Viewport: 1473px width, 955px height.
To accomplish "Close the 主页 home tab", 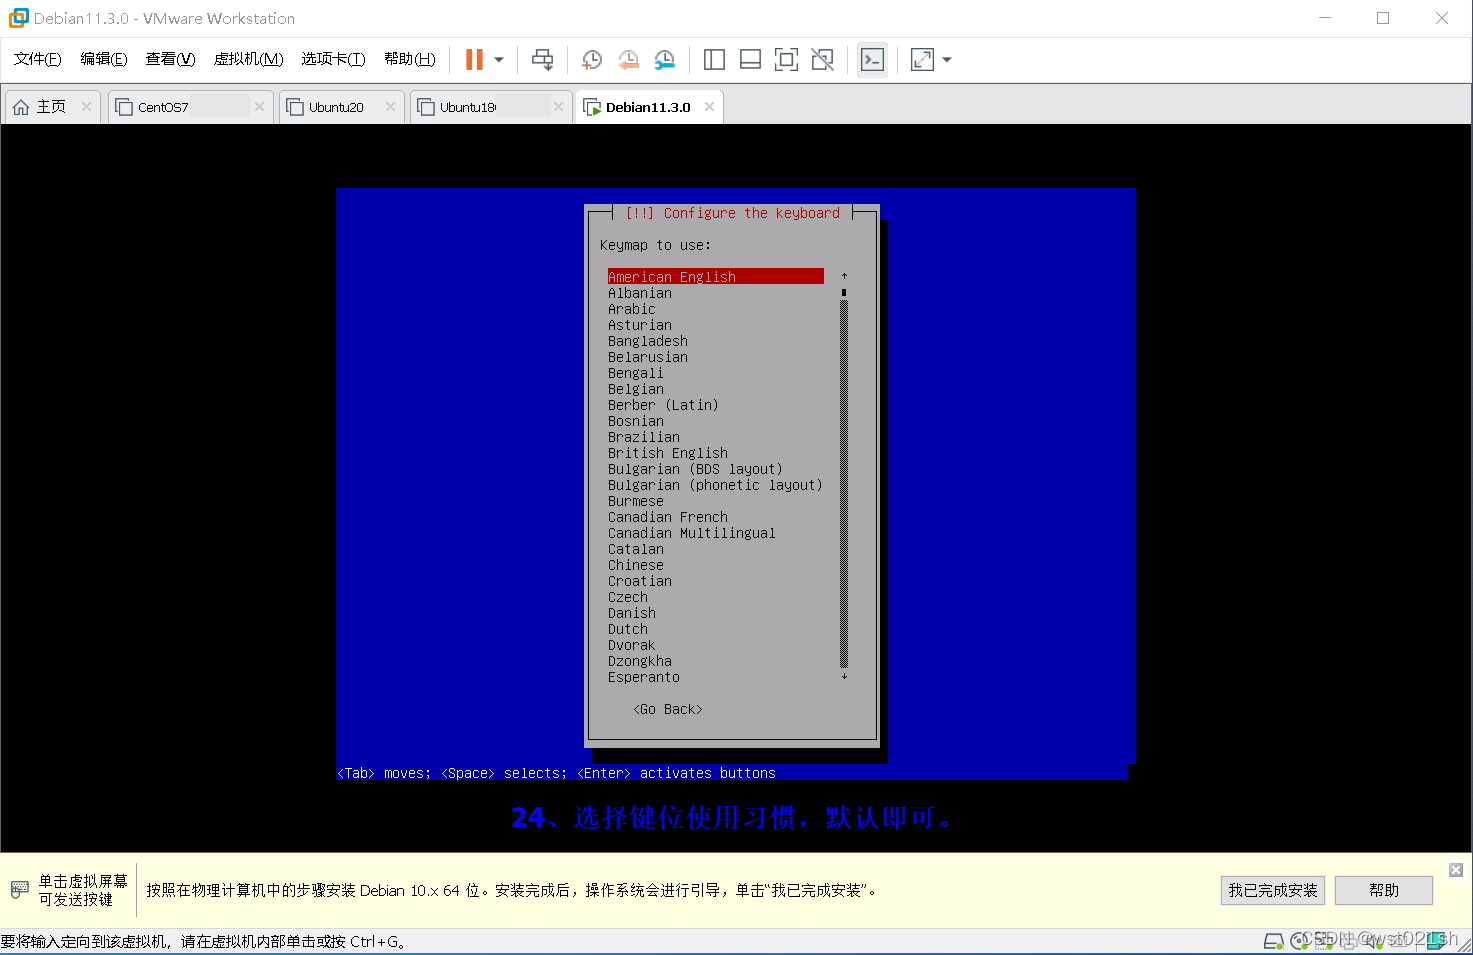I will [x=86, y=107].
